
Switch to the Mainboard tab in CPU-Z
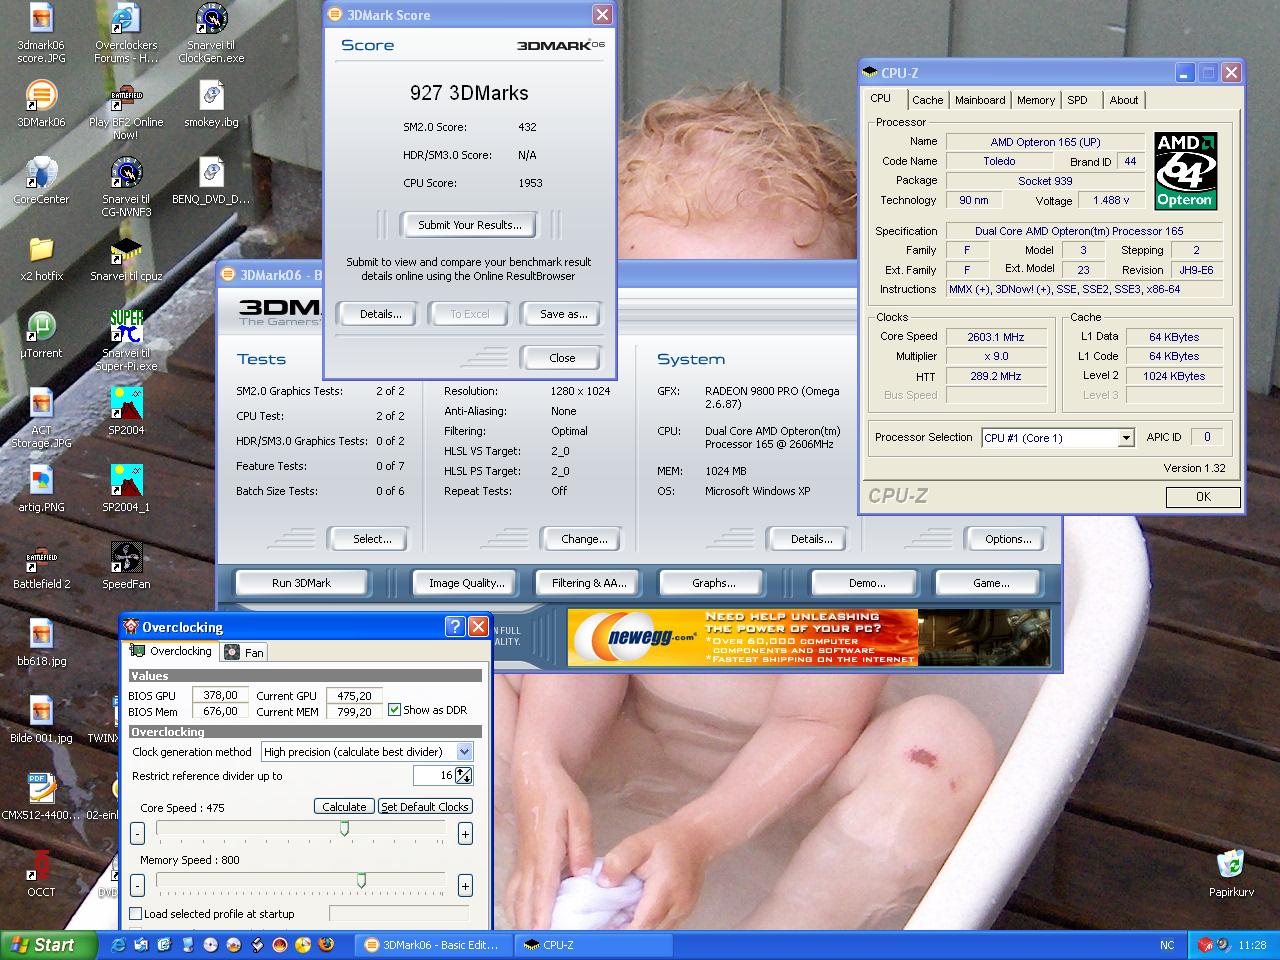[980, 100]
